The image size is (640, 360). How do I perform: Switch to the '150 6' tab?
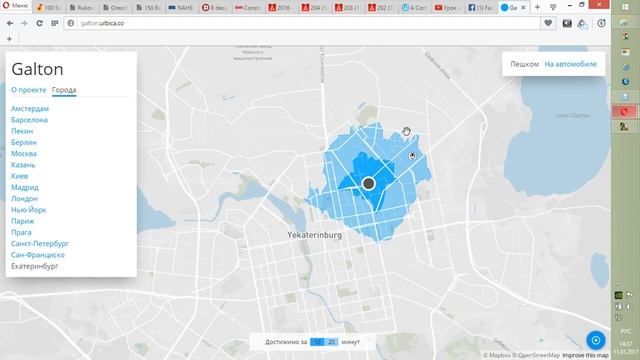[149, 7]
